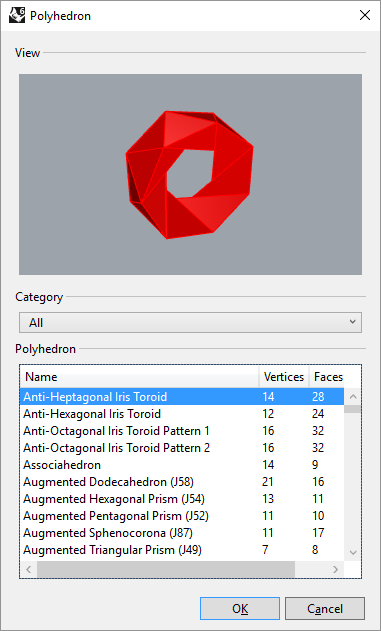The height and width of the screenshot is (631, 381).
Task: Select Anti-Hexagonal Iris Toroid row
Action: 182,414
